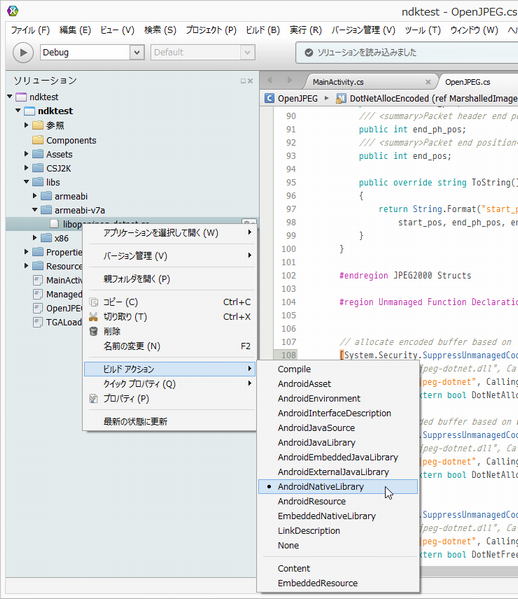Image resolution: width=518 pixels, height=599 pixels.
Task: Collapse the bold ndktest project node
Action: click(18, 110)
